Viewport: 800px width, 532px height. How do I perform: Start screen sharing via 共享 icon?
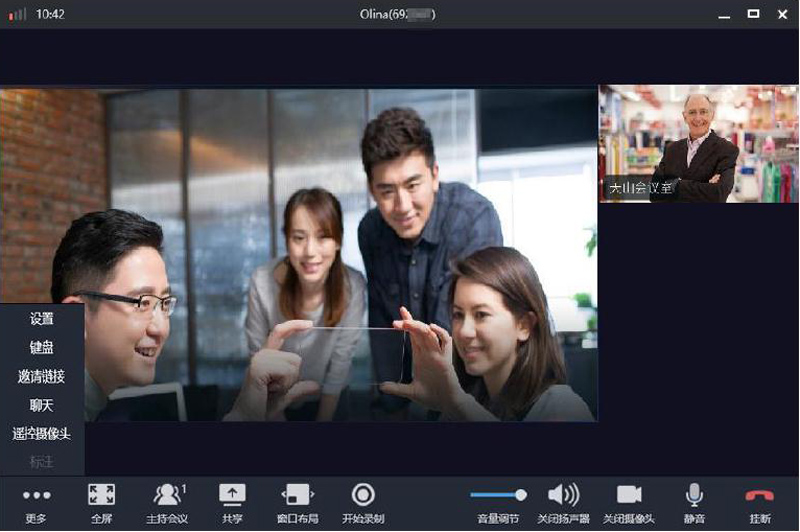coord(232,495)
